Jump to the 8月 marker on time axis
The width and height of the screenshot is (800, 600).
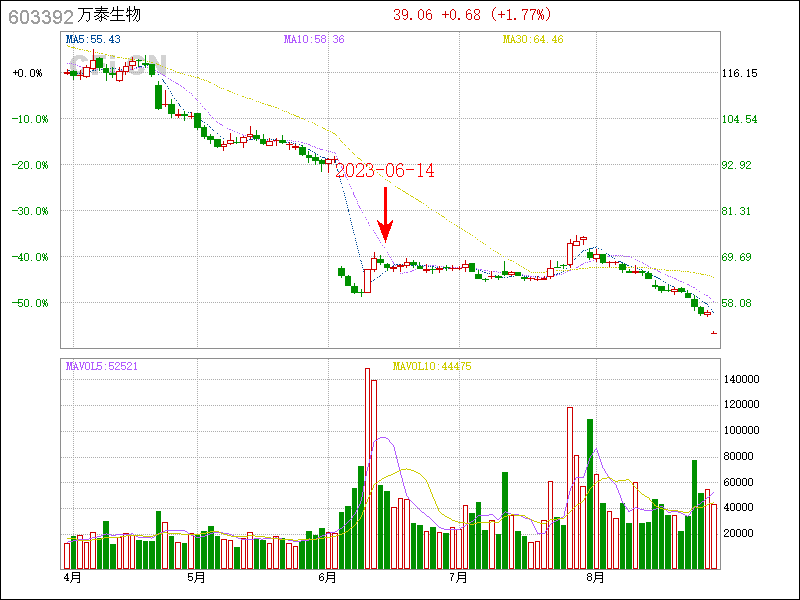595,577
